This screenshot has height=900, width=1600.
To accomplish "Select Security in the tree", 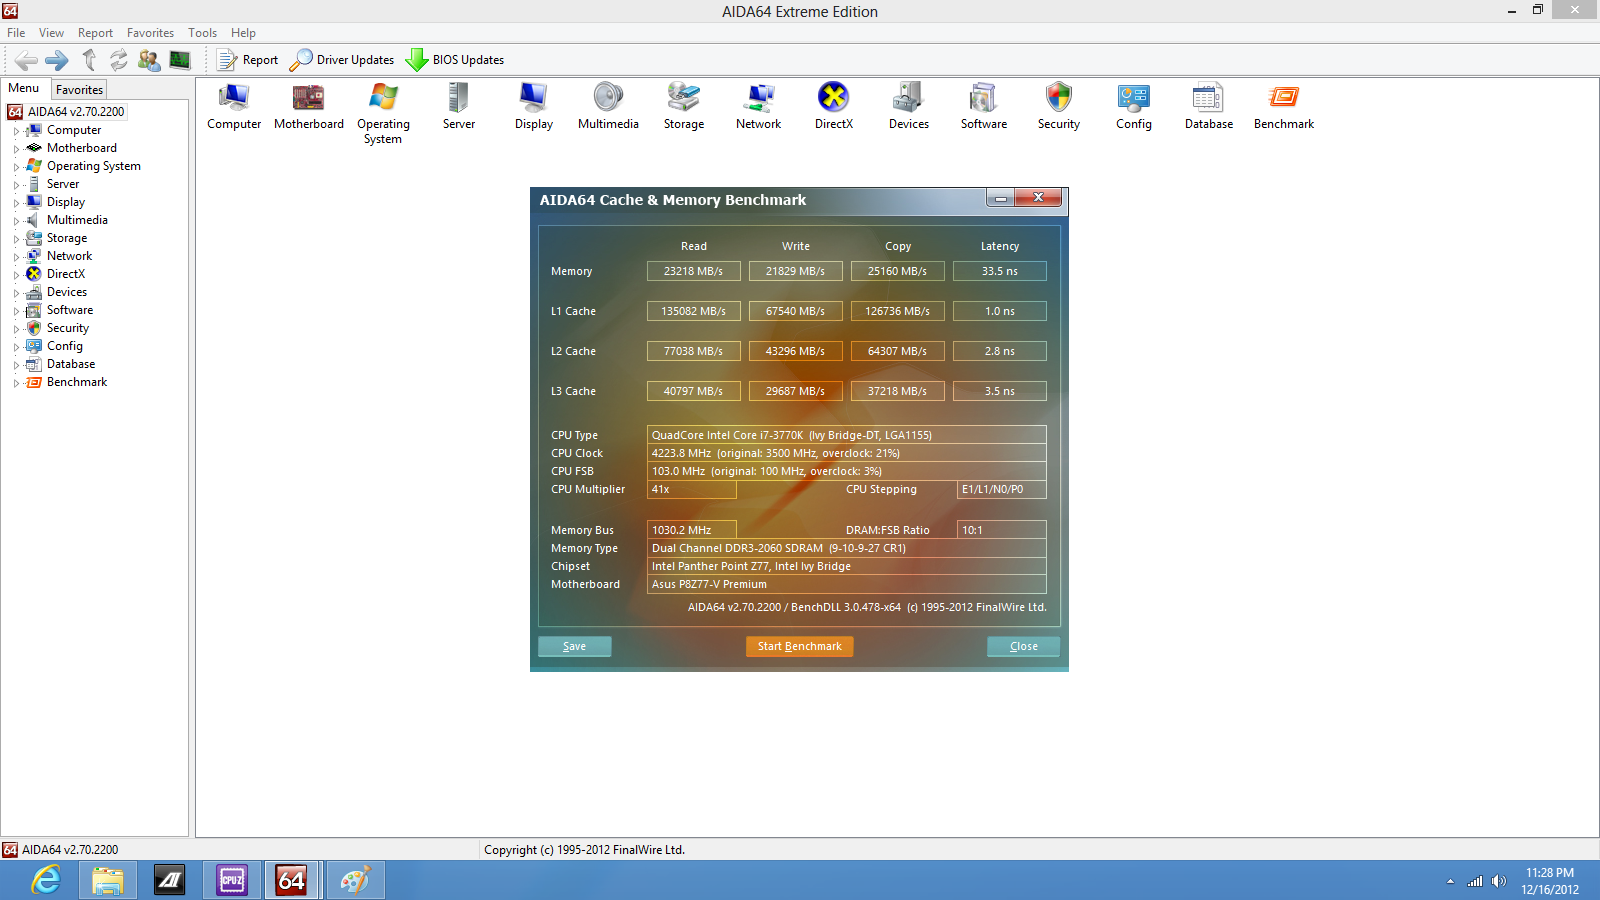I will [68, 328].
